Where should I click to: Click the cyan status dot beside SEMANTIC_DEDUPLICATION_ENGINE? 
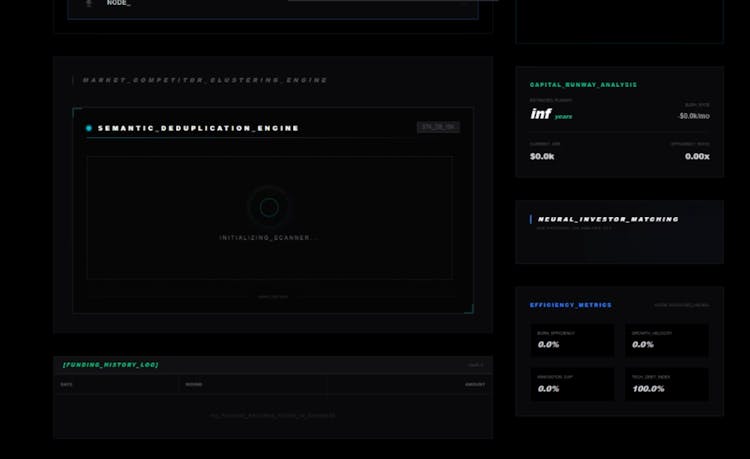pos(89,128)
